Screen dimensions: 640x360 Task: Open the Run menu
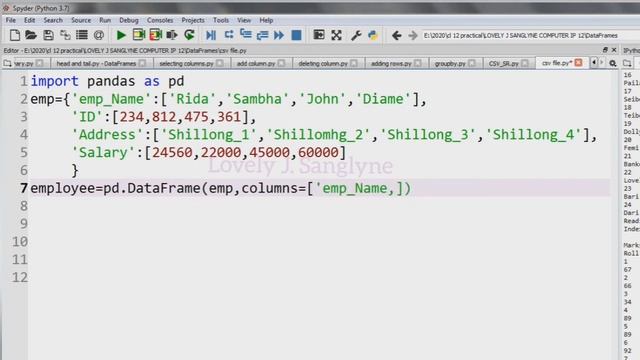tap(105, 20)
